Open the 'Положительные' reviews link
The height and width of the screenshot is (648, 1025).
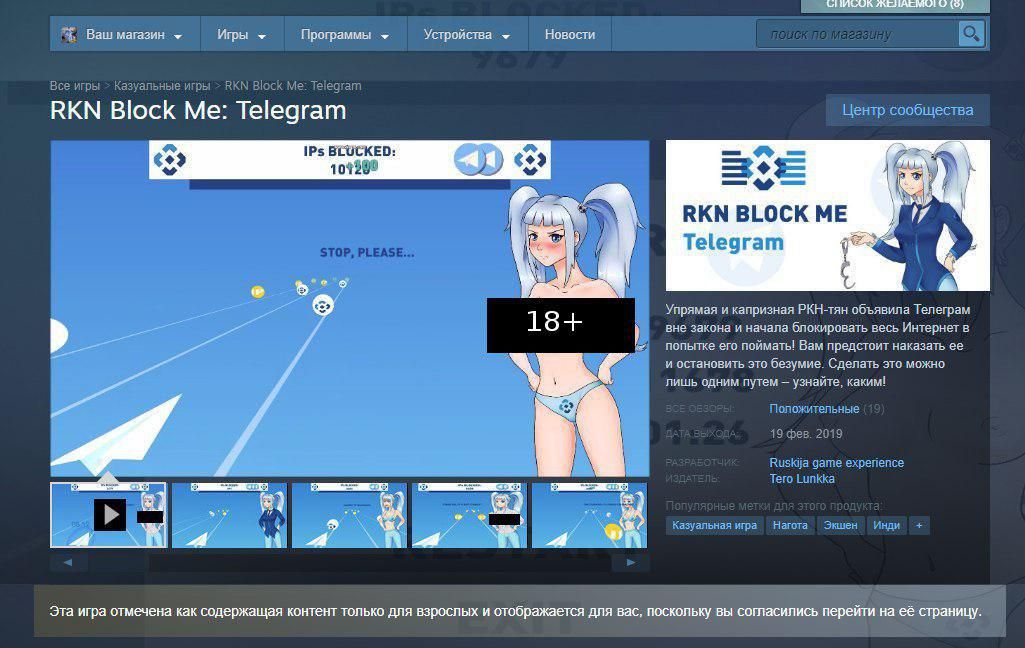[814, 409]
